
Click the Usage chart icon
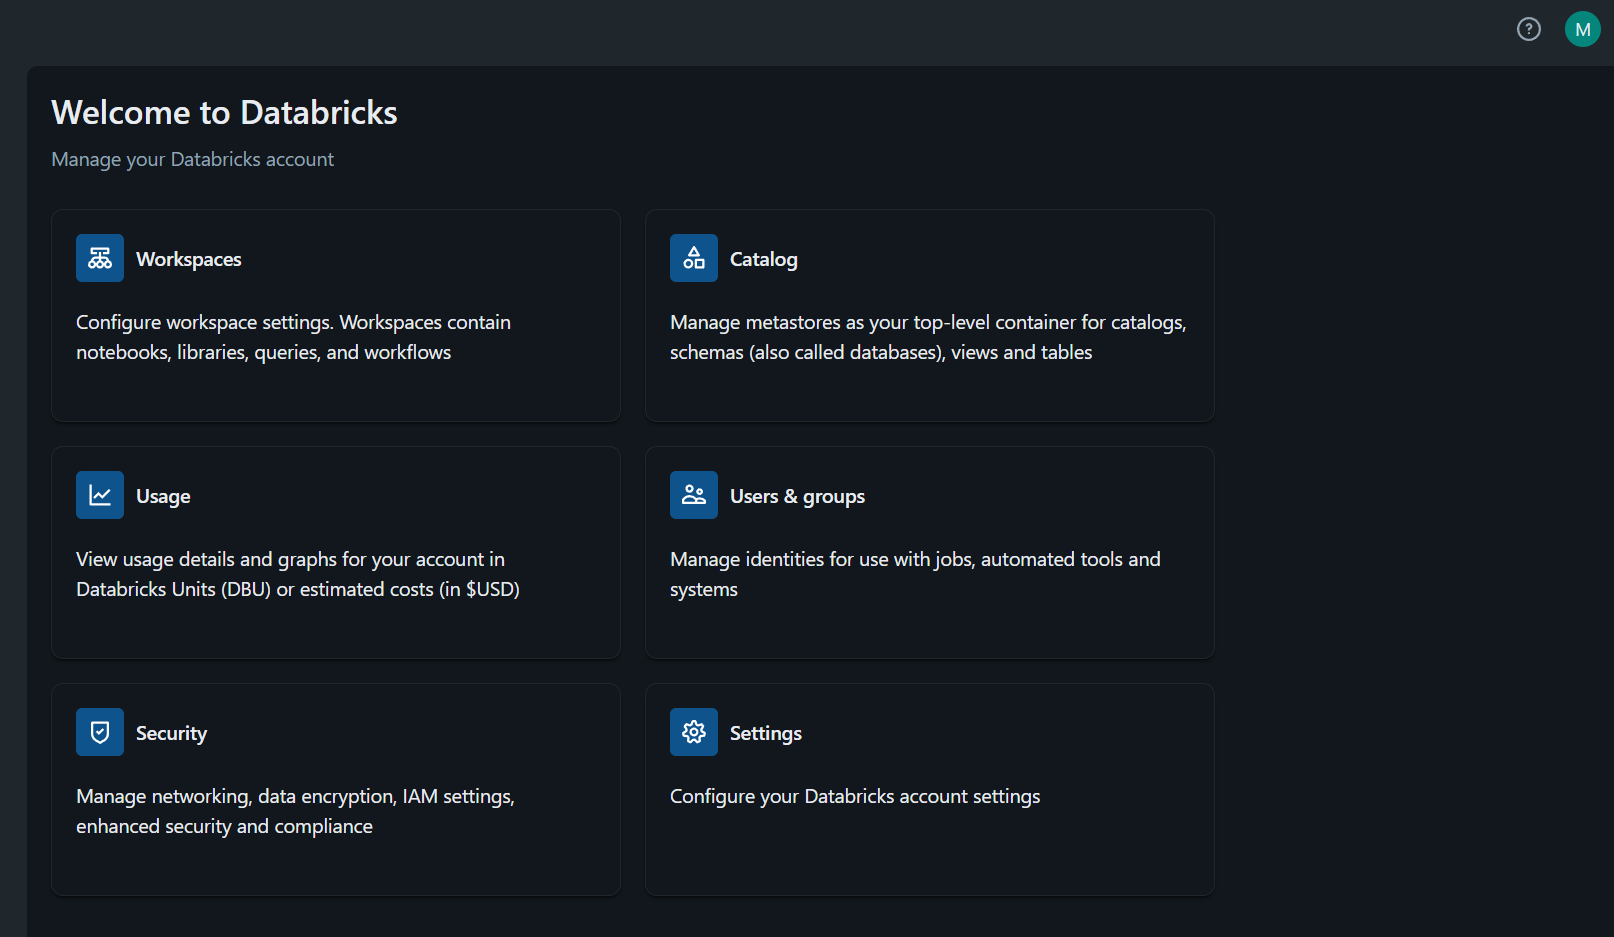(x=100, y=495)
